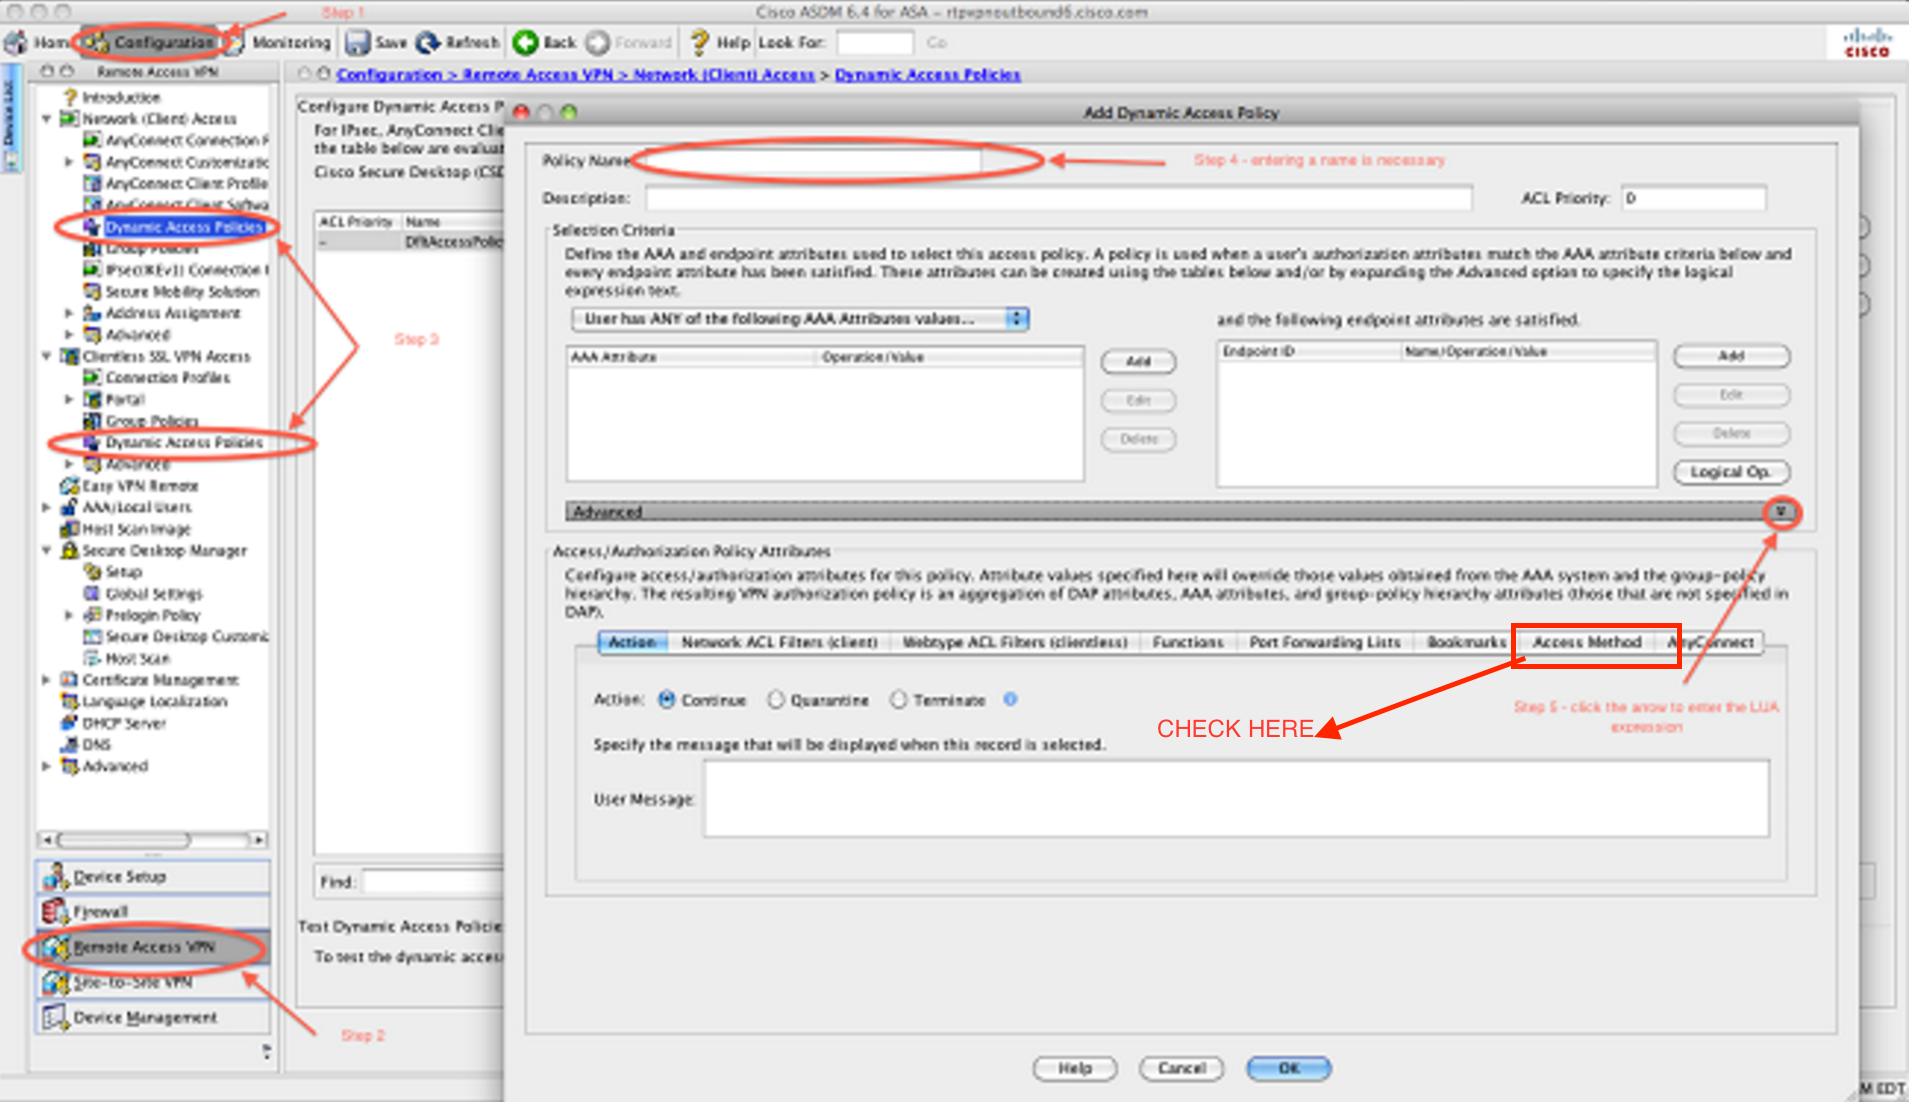Open Remote Access VPN panel button
This screenshot has width=1910, height=1102.
pos(153,947)
